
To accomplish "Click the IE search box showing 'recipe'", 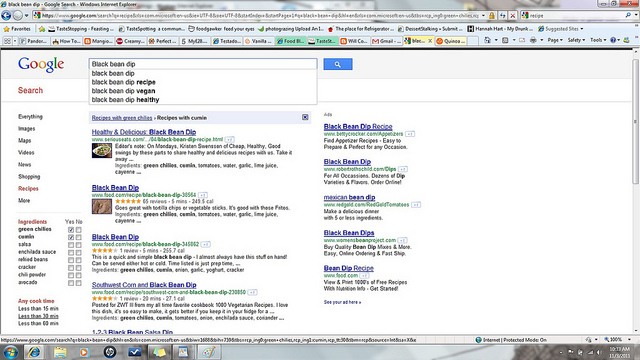I will tap(576, 16).
